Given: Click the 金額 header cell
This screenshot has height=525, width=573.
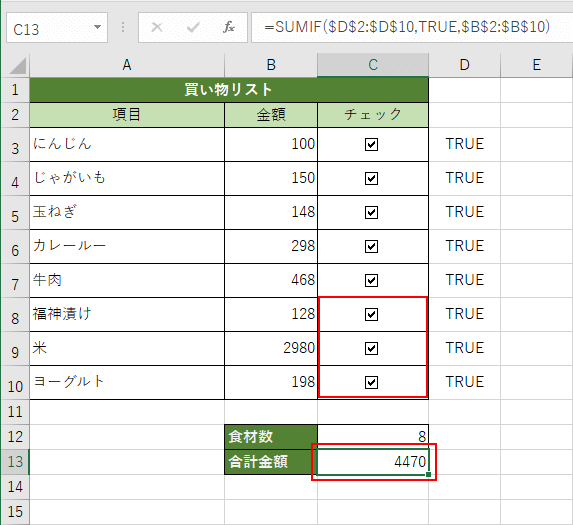Looking at the screenshot, I should 271,115.
